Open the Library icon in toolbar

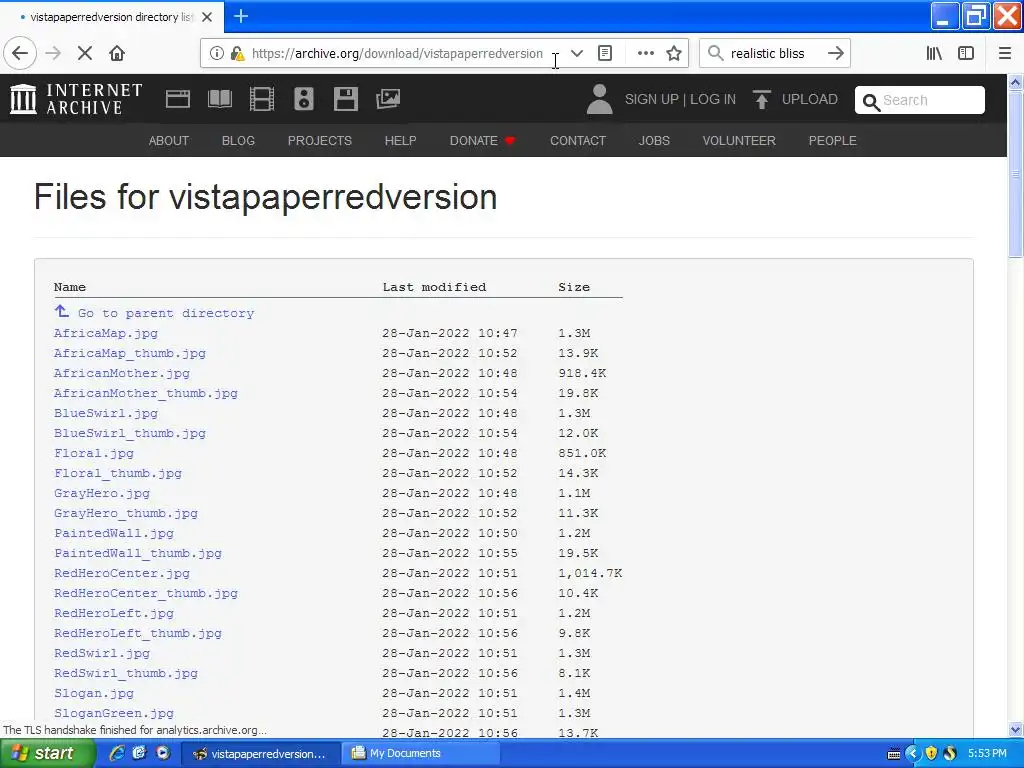[x=935, y=54]
